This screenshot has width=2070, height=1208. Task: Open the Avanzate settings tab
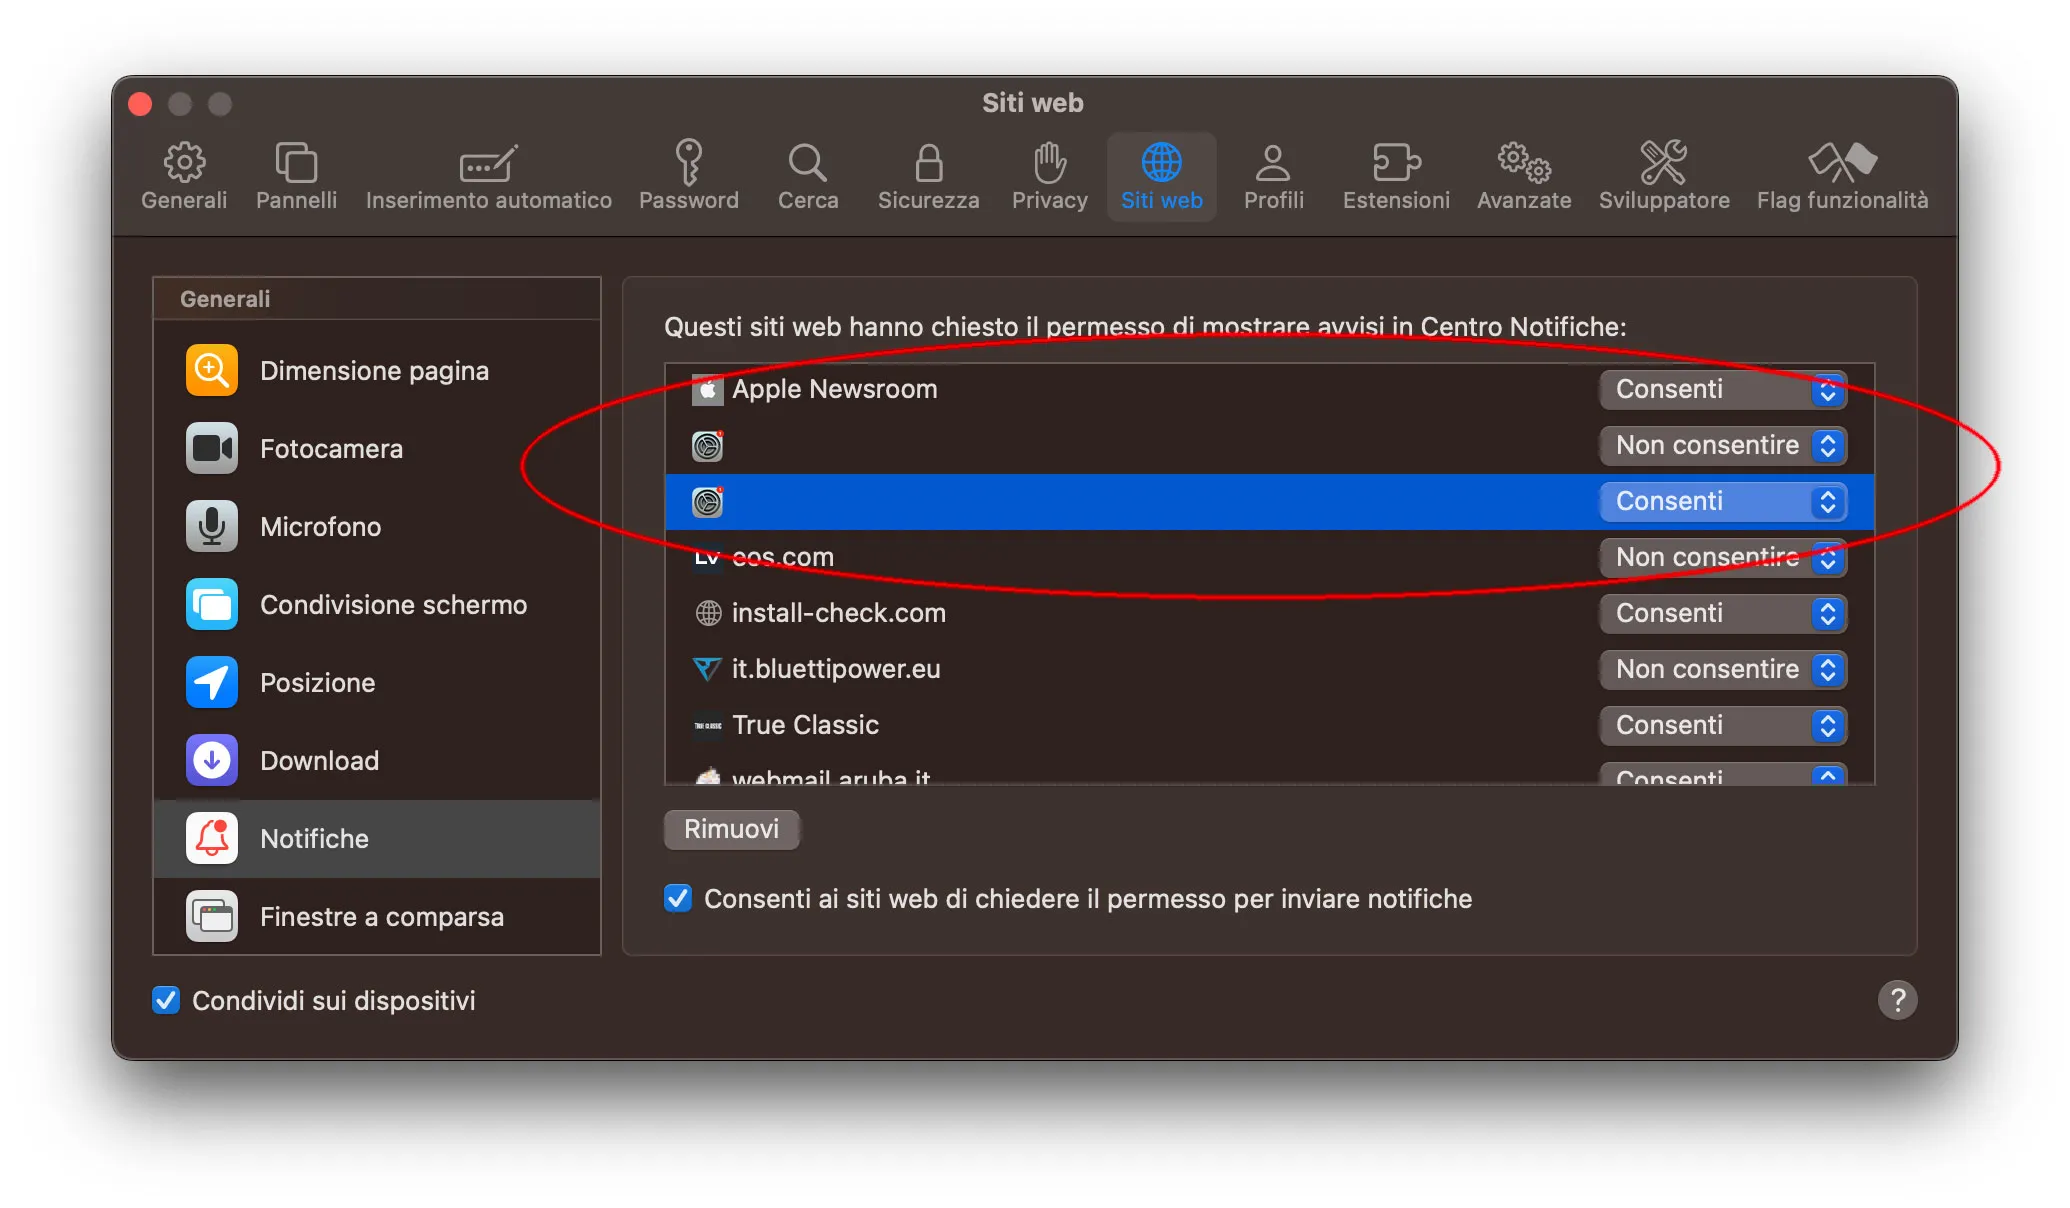(x=1523, y=176)
